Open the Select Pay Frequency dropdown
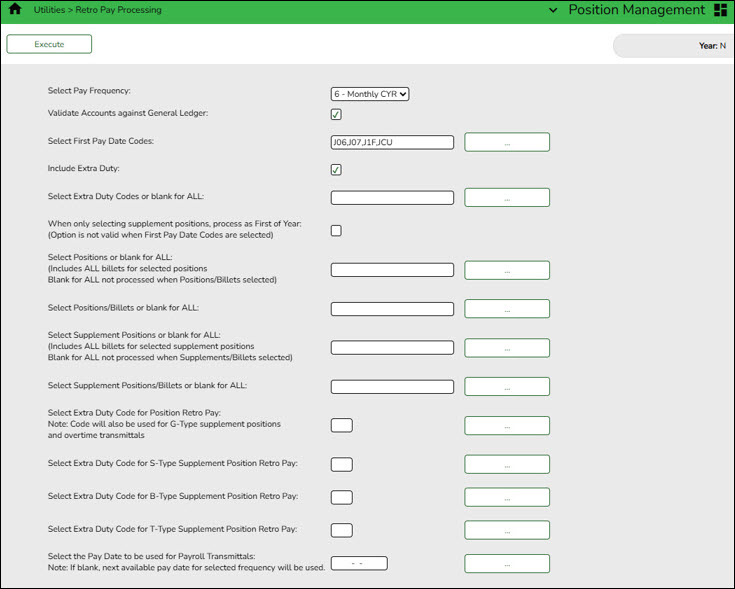 coord(370,94)
